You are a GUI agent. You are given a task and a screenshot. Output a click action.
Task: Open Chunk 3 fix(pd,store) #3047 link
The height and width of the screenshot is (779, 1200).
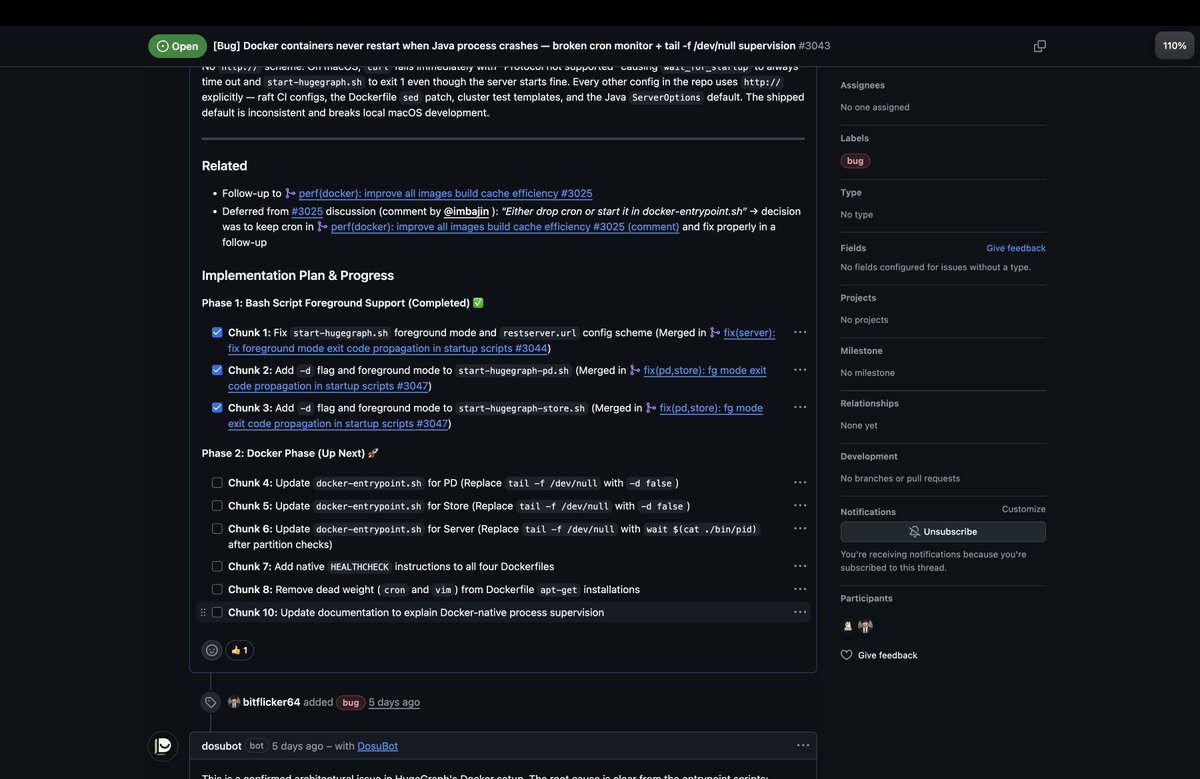495,416
